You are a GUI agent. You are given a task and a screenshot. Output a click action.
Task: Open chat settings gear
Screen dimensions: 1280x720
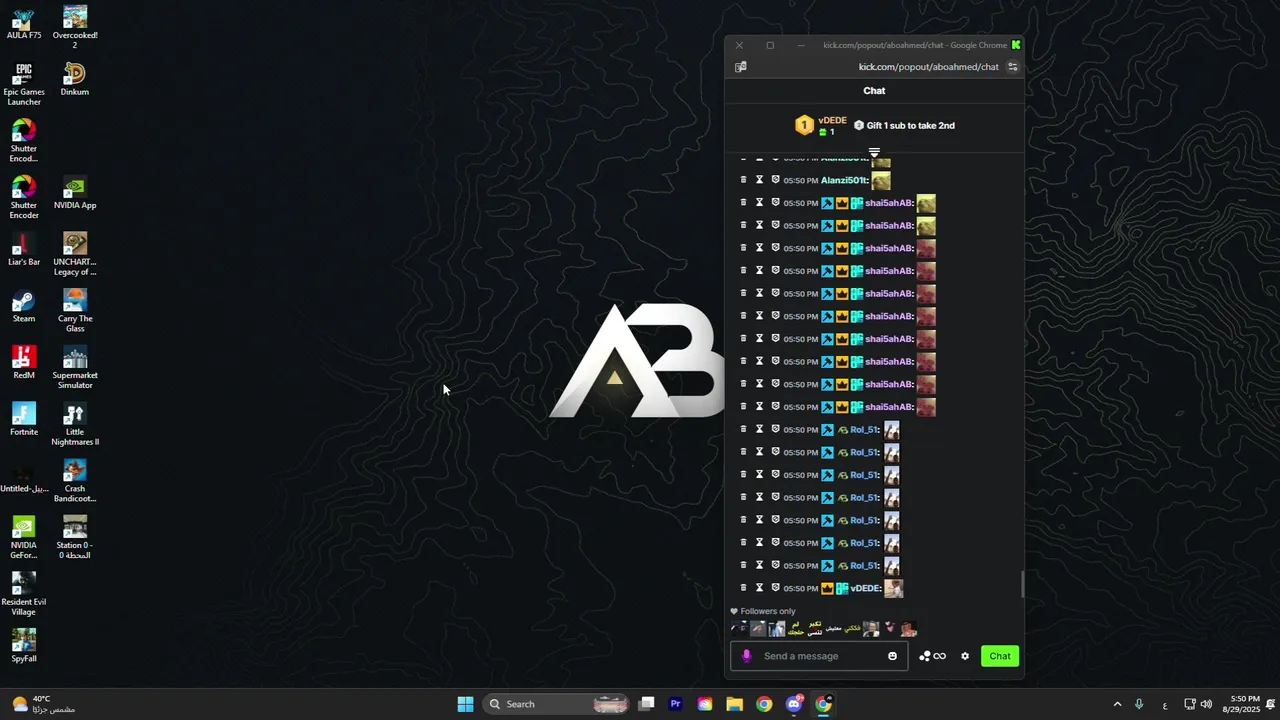tap(965, 656)
